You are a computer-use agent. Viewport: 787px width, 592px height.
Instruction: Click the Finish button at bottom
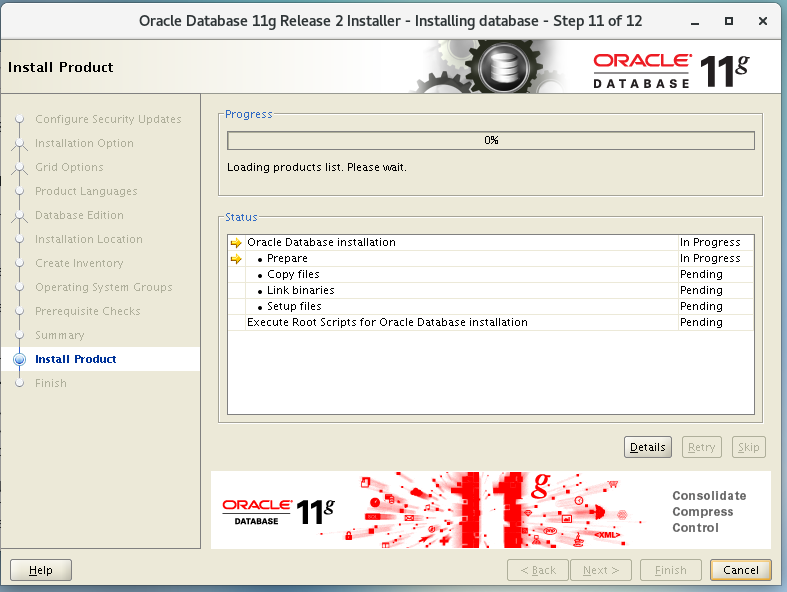click(671, 570)
